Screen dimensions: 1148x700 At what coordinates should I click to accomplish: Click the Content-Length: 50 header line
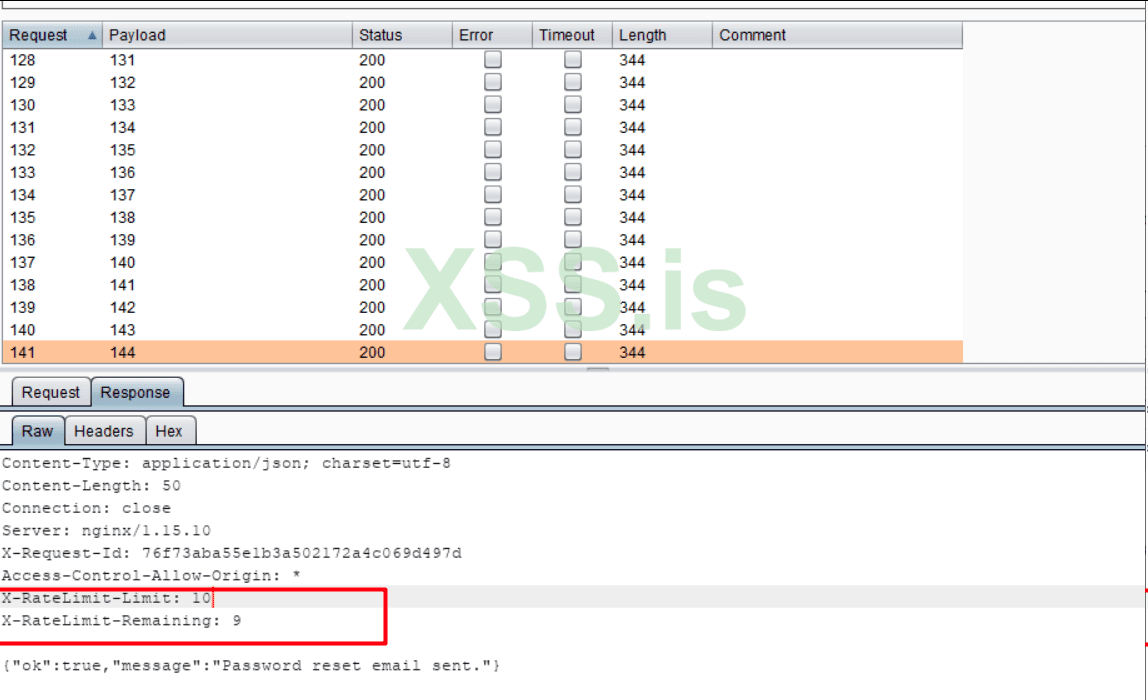point(91,485)
